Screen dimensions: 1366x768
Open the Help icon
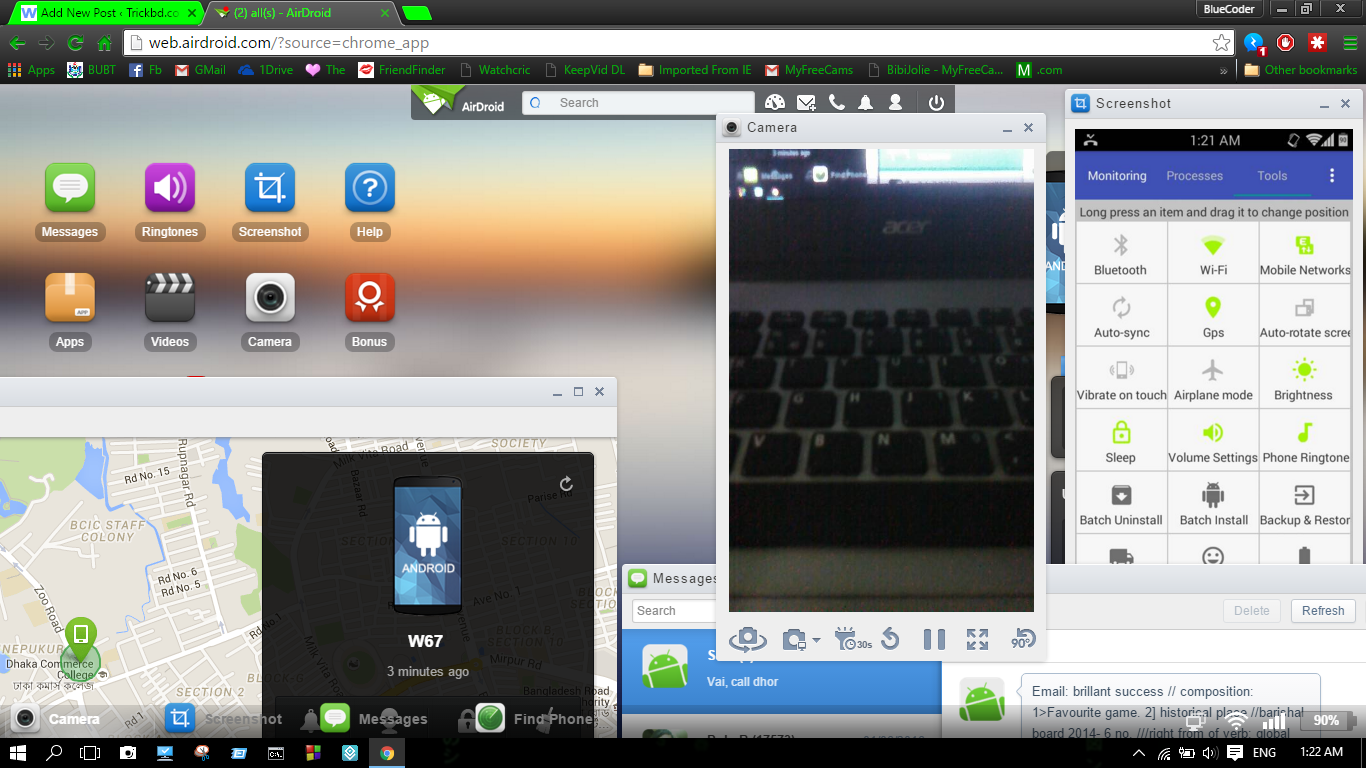pos(370,188)
